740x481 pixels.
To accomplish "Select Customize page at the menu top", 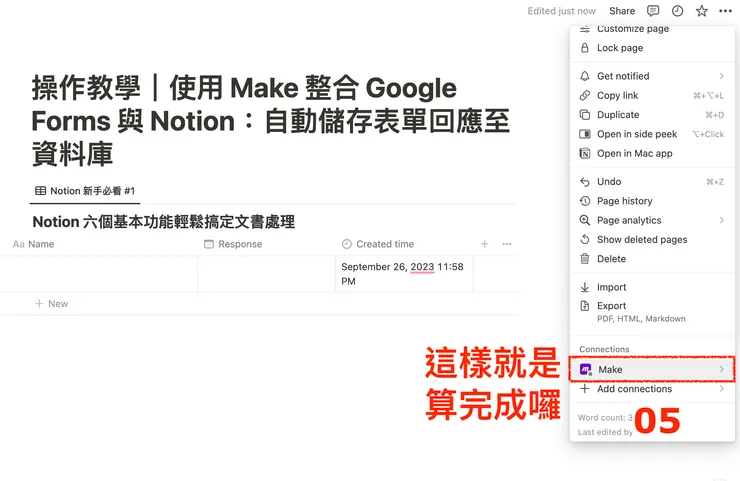I will (652, 29).
